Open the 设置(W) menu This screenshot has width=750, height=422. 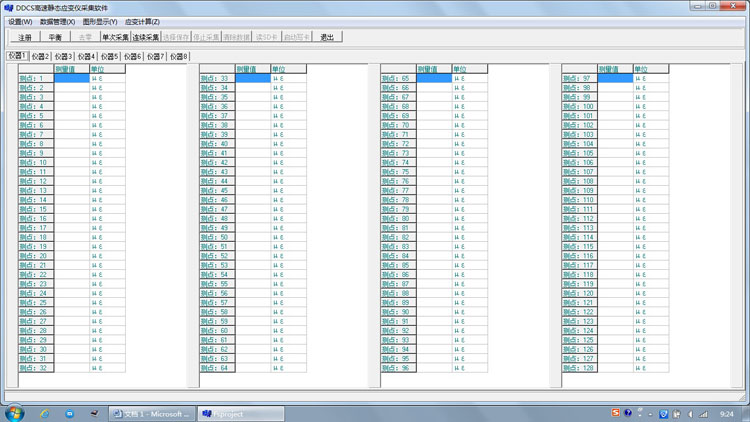20,21
